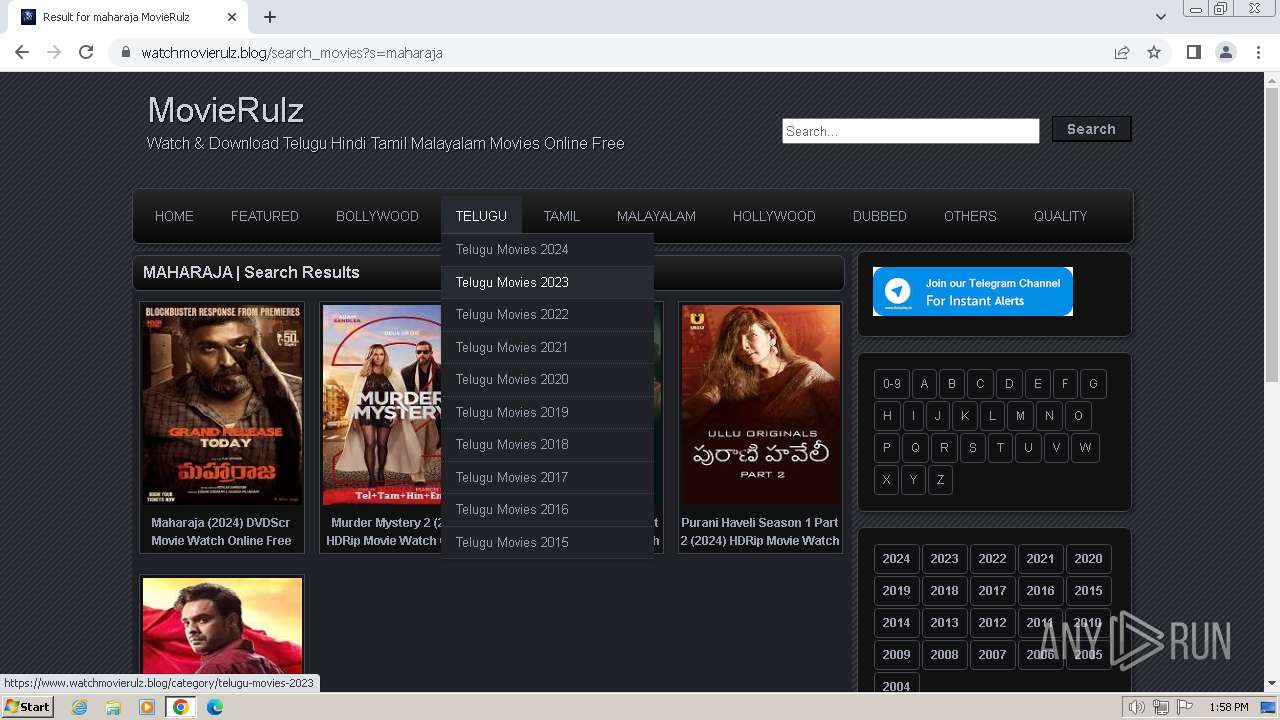The height and width of the screenshot is (720, 1280).
Task: Open the DUBBED menu
Action: pyautogui.click(x=880, y=216)
